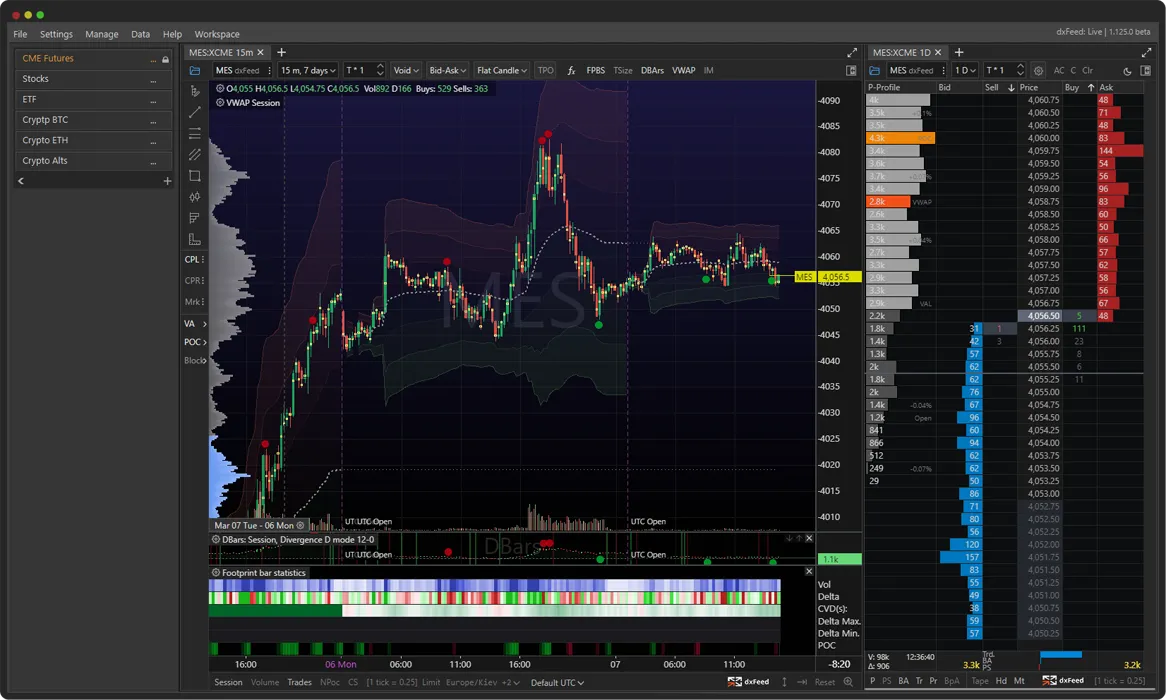The height and width of the screenshot is (700, 1166).
Task: Switch to the MES:XCME 1D tab
Action: pos(904,51)
